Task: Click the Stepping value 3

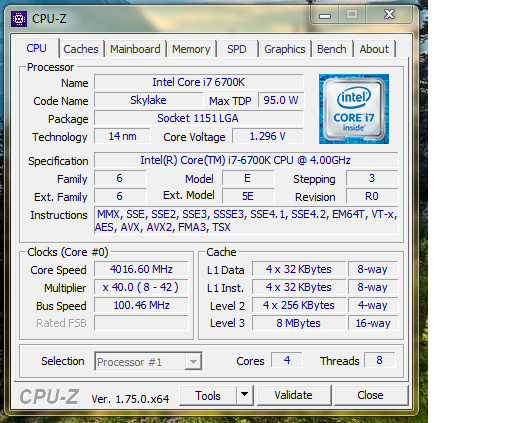Action: click(372, 178)
